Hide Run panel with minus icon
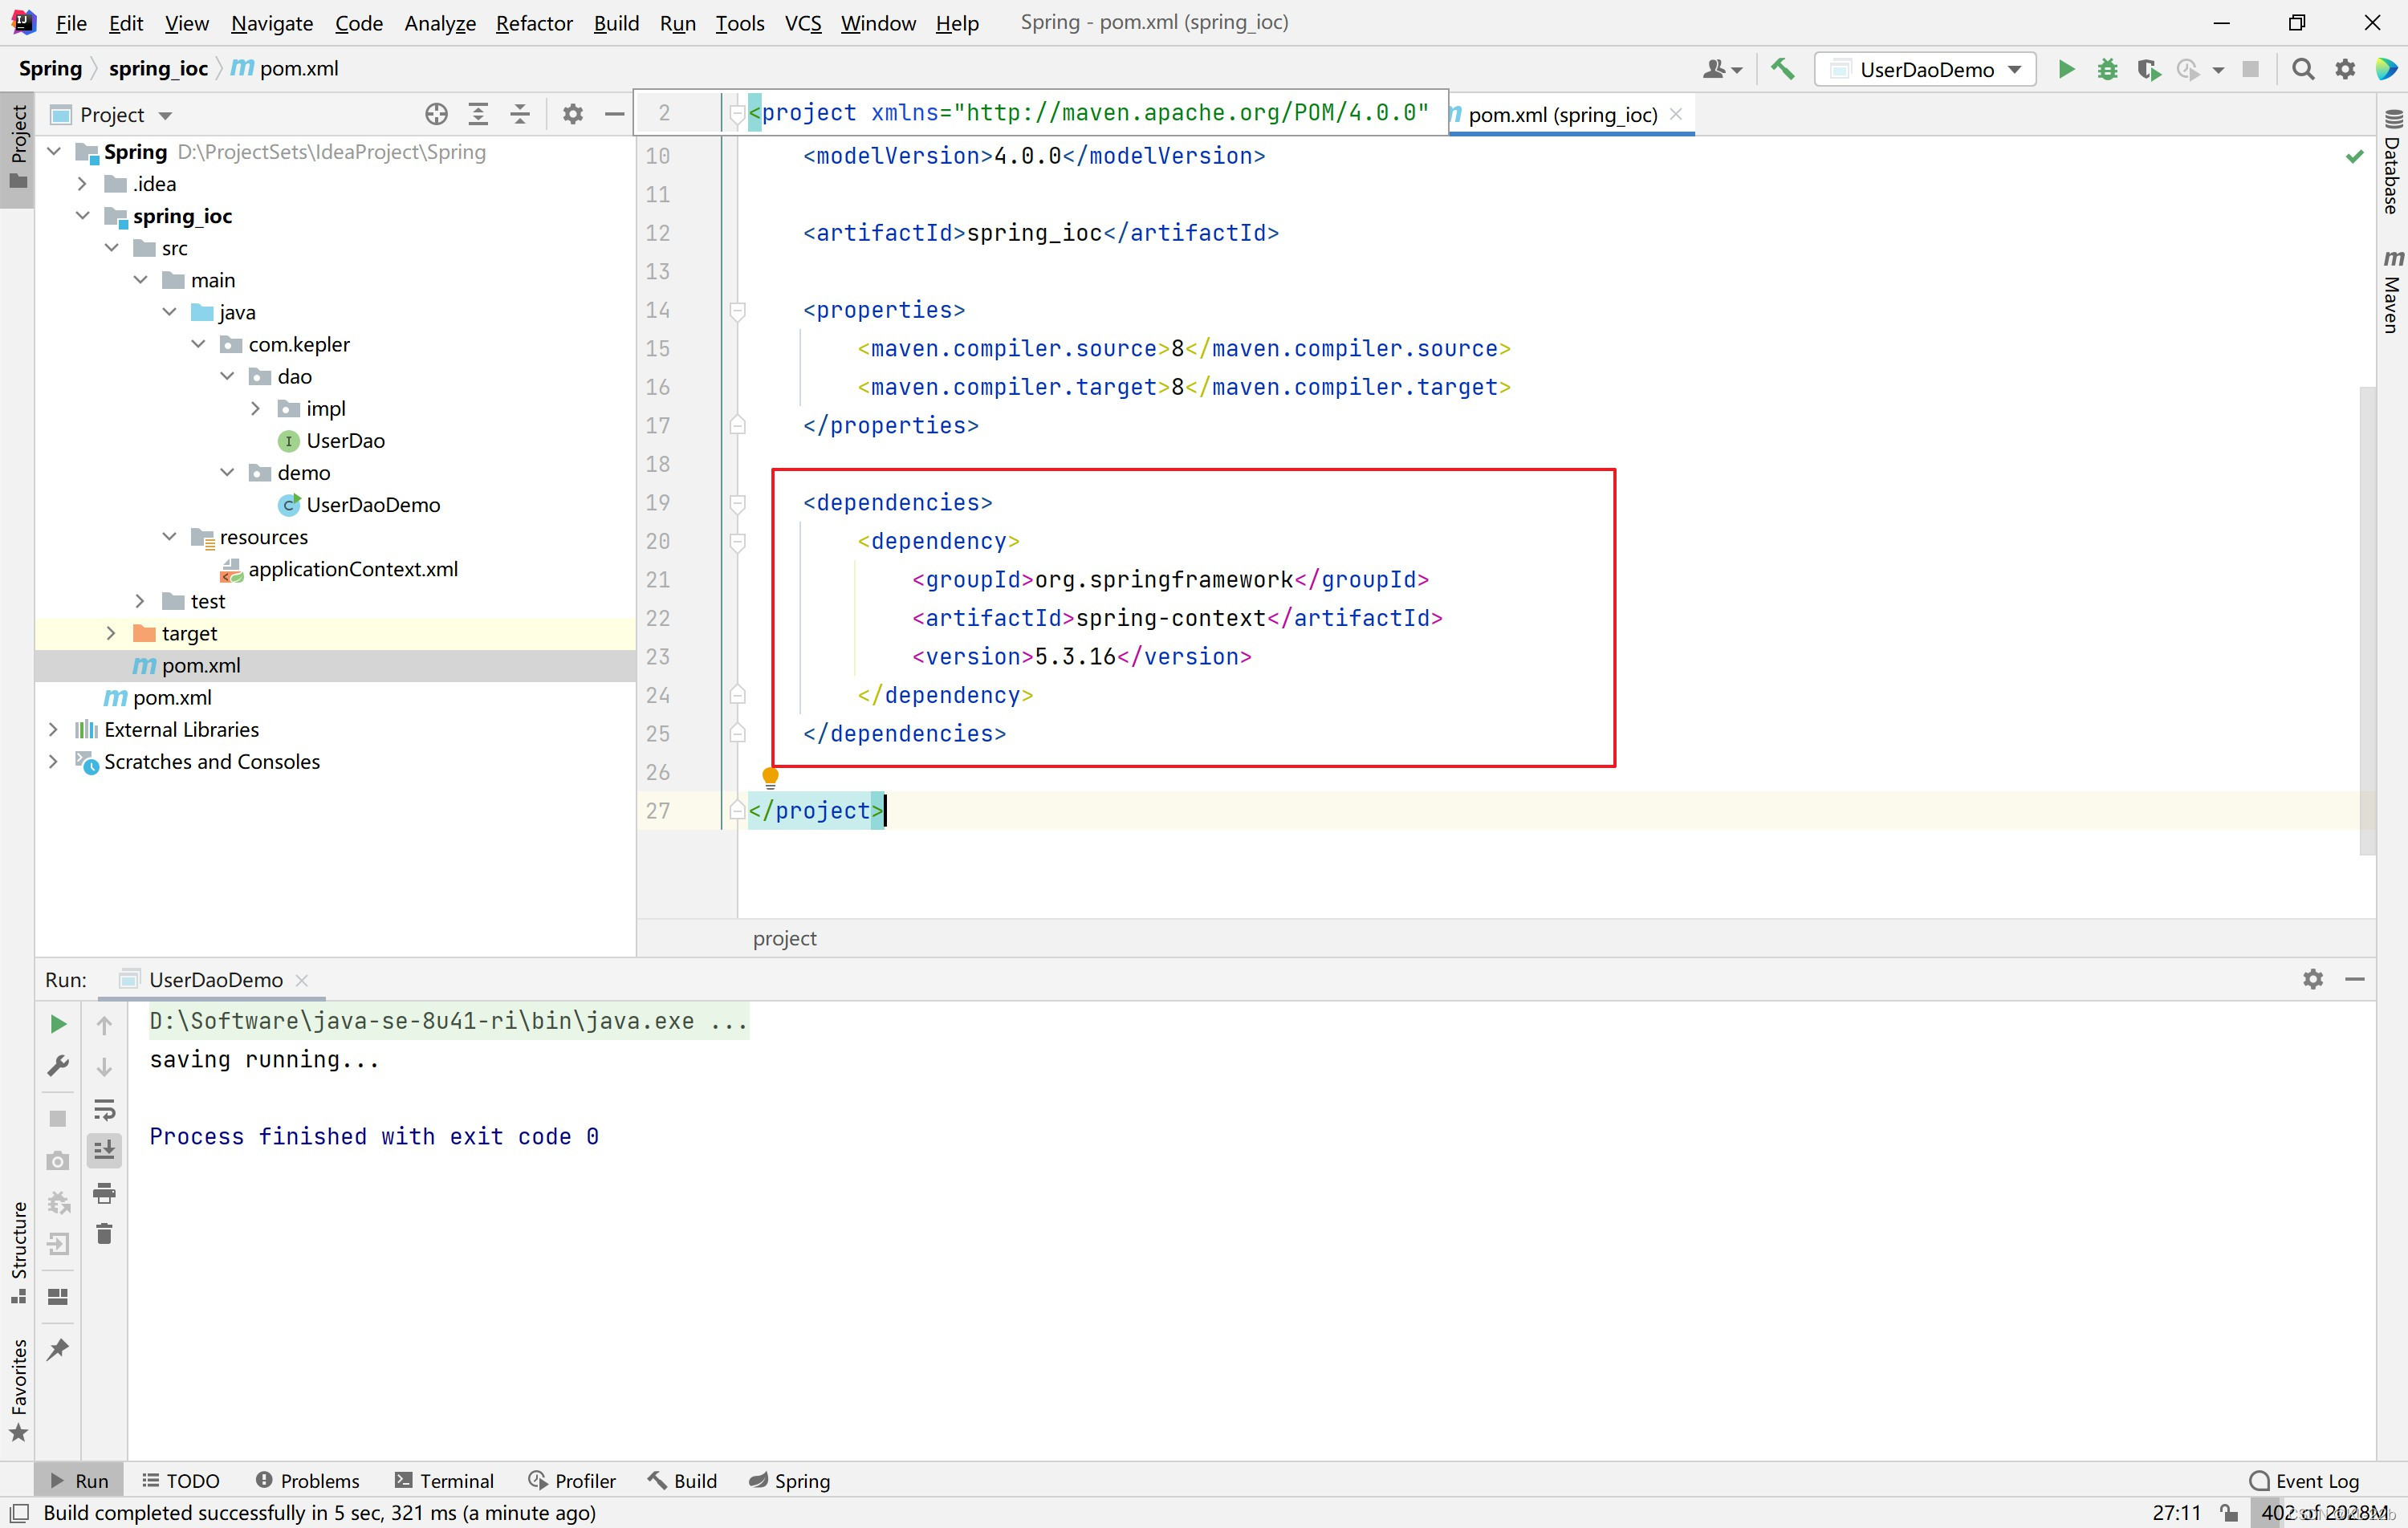Viewport: 2408px width, 1528px height. click(2355, 979)
